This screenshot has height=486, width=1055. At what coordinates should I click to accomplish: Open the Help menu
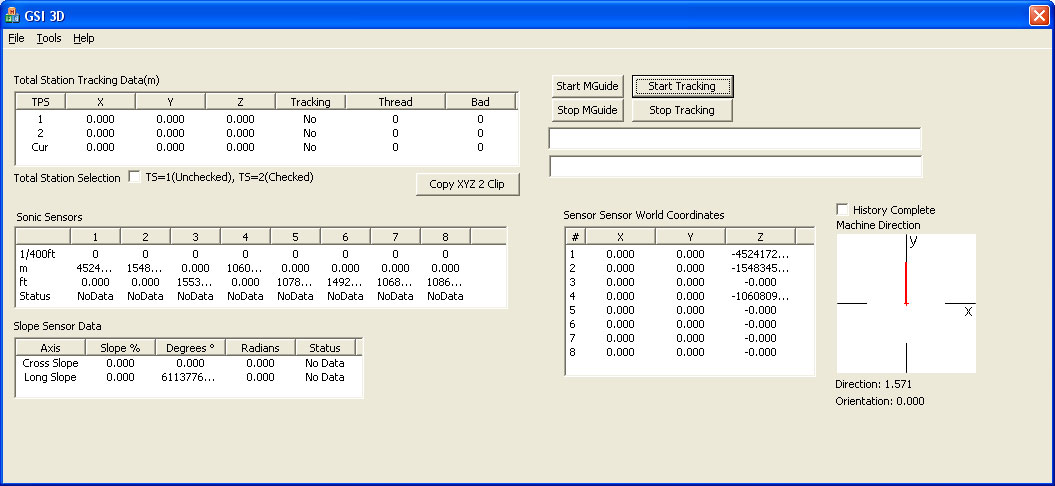pos(84,38)
